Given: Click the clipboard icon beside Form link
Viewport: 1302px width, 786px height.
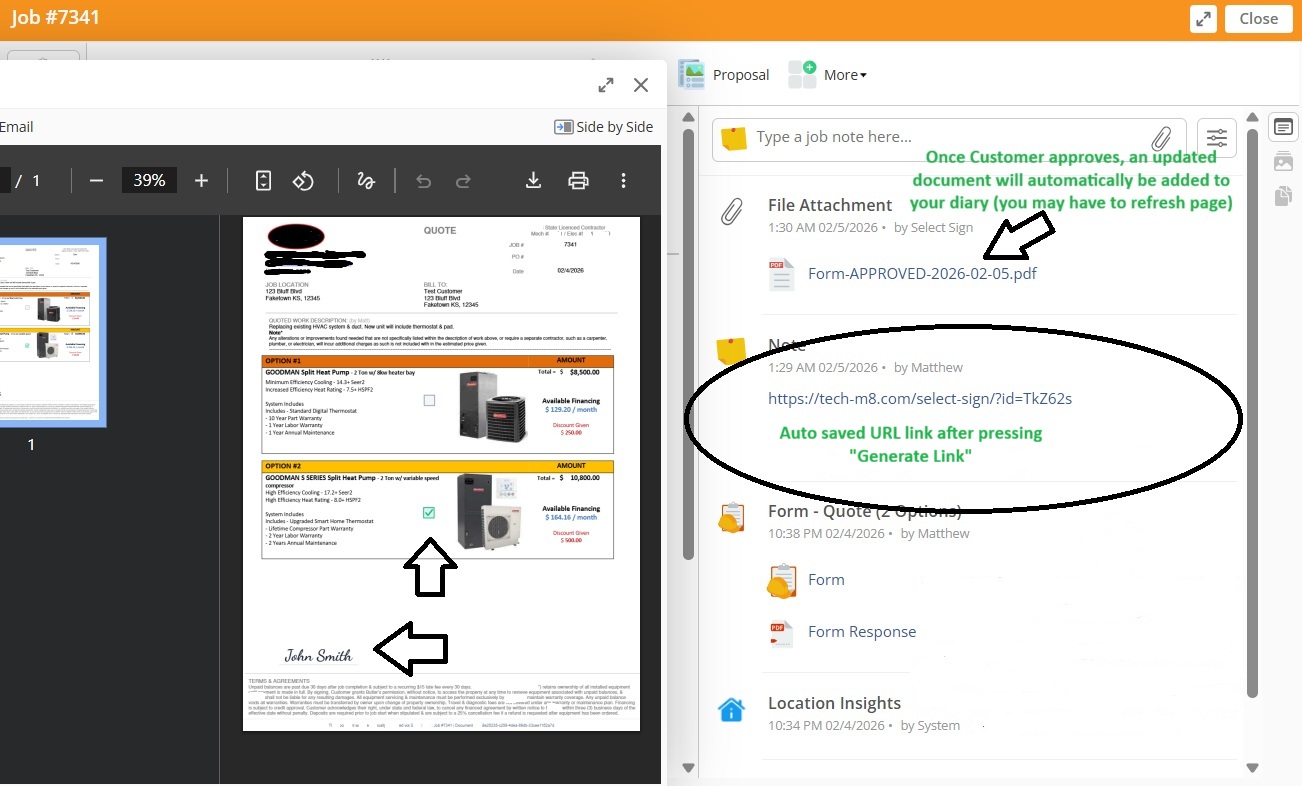Looking at the screenshot, I should pos(781,581).
